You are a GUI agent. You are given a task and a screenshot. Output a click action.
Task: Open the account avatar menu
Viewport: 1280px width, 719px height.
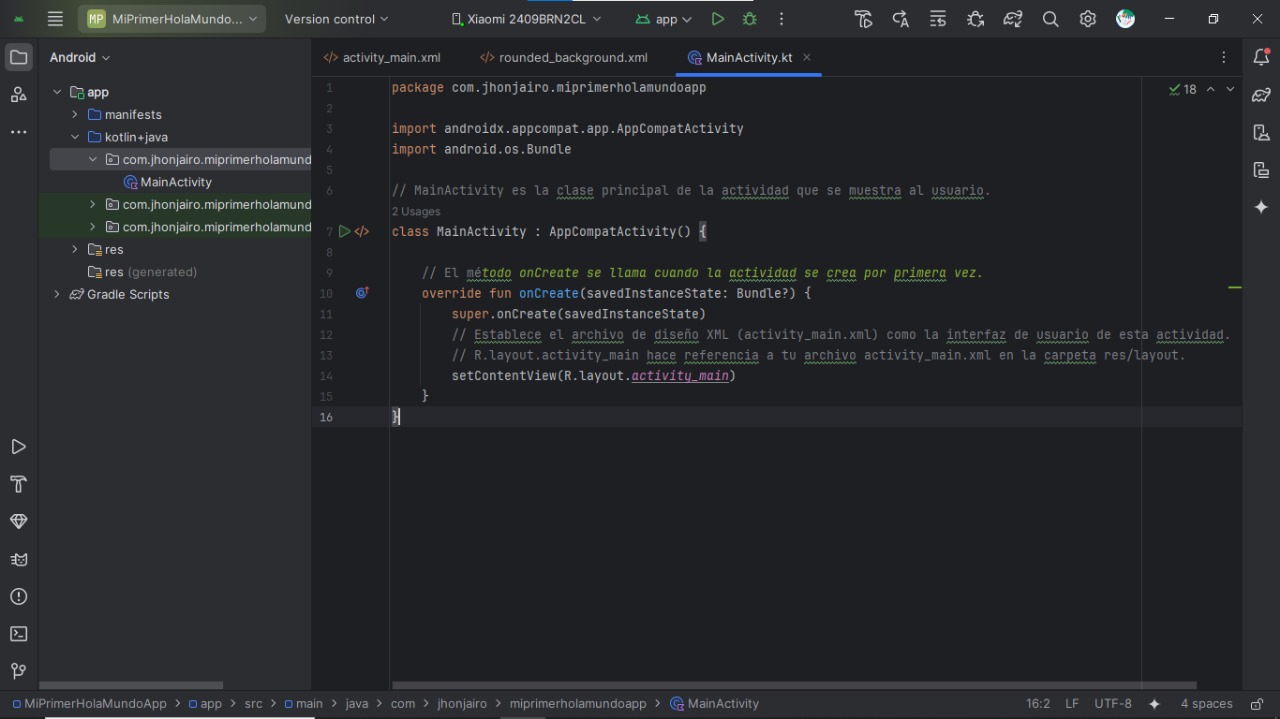[1126, 19]
